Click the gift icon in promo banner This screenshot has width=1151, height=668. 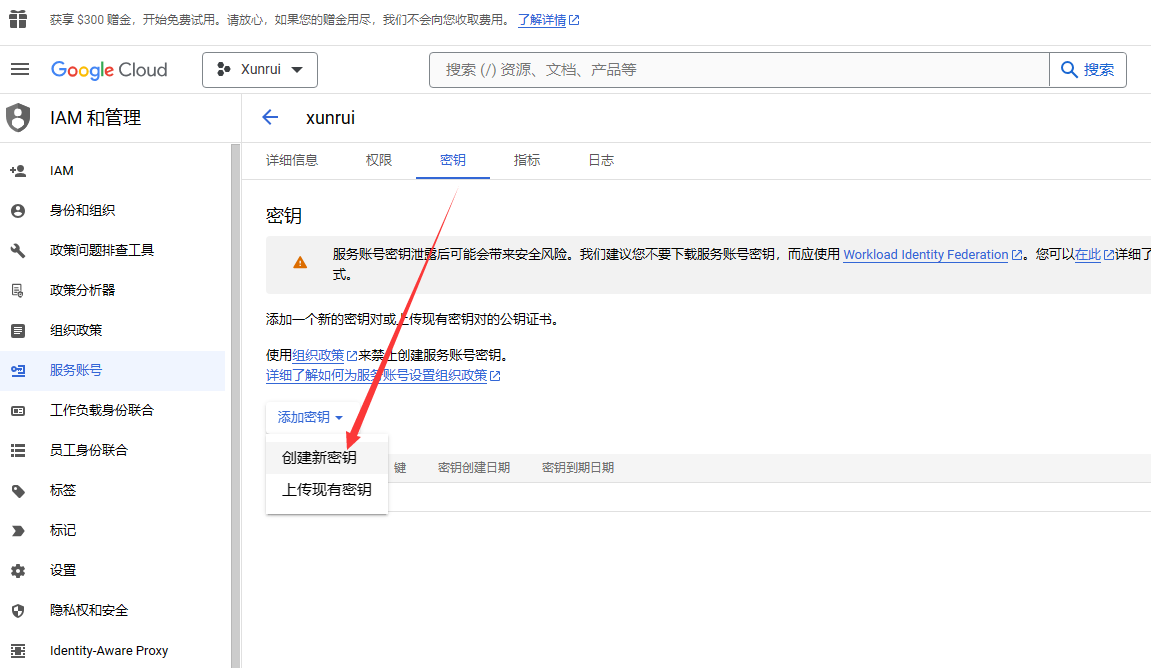[18, 19]
